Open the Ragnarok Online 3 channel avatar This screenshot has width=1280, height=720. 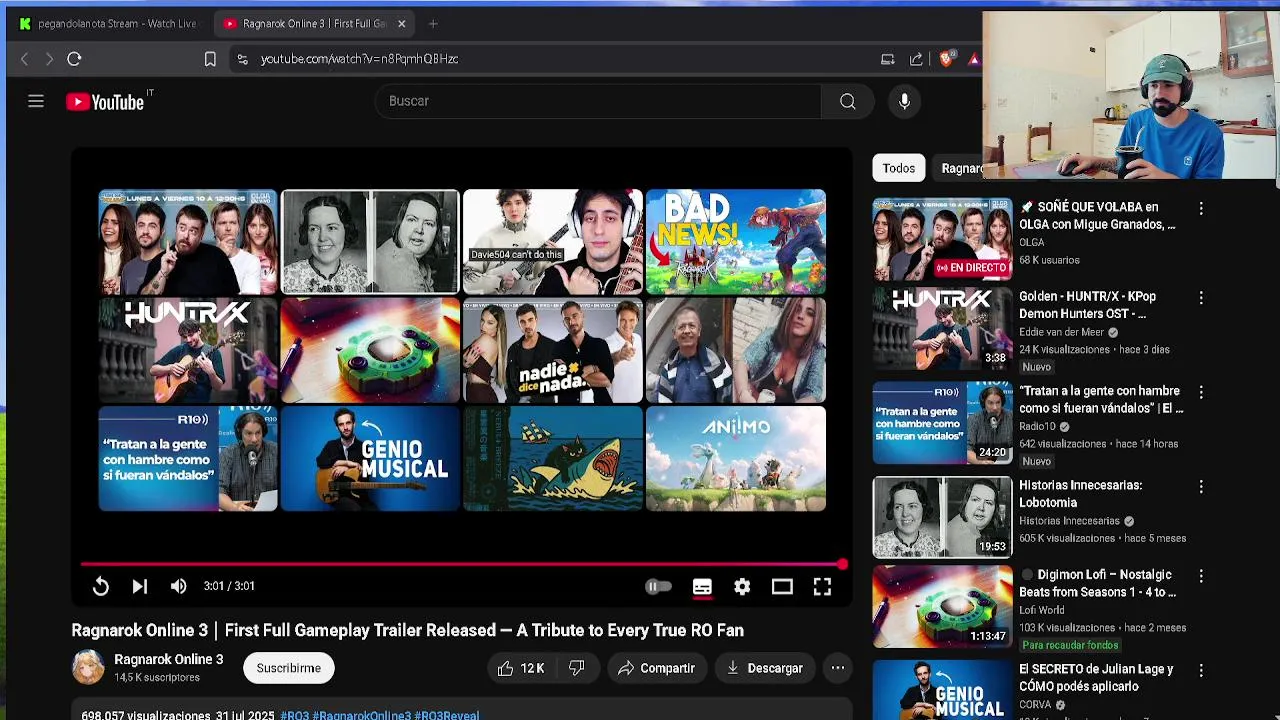(x=88, y=667)
